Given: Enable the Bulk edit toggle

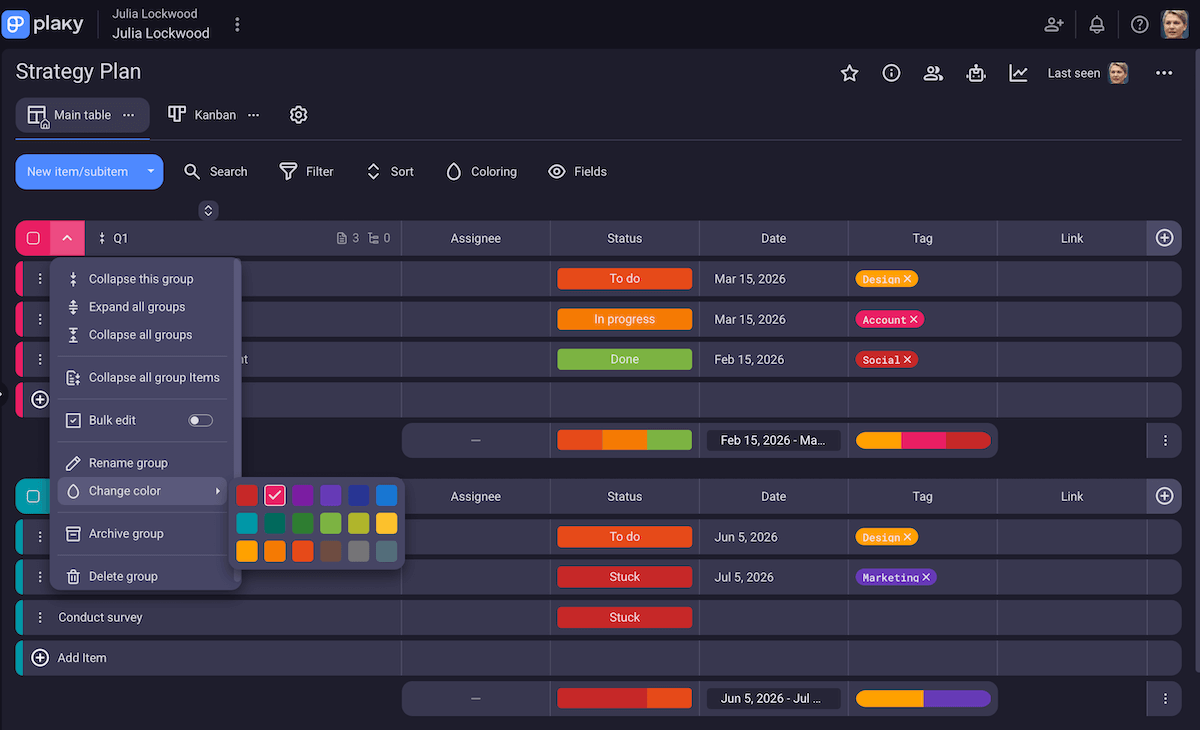Looking at the screenshot, I should point(200,420).
